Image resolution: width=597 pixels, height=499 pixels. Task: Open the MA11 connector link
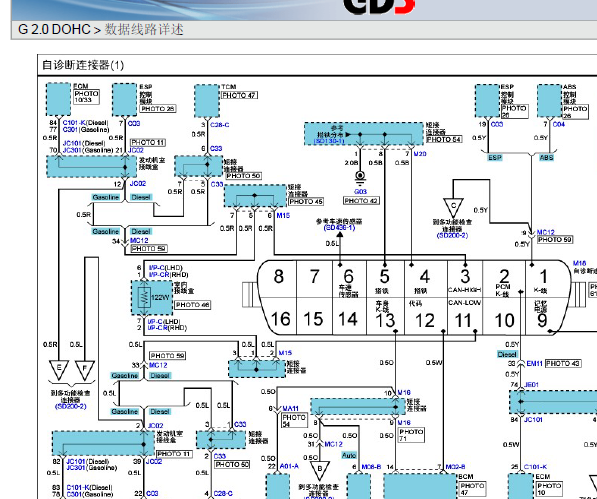coord(291,408)
